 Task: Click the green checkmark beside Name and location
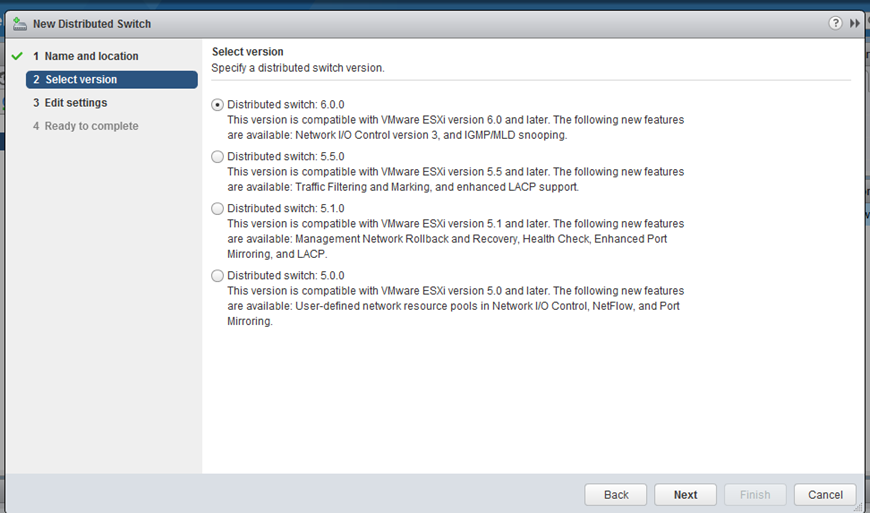17,56
